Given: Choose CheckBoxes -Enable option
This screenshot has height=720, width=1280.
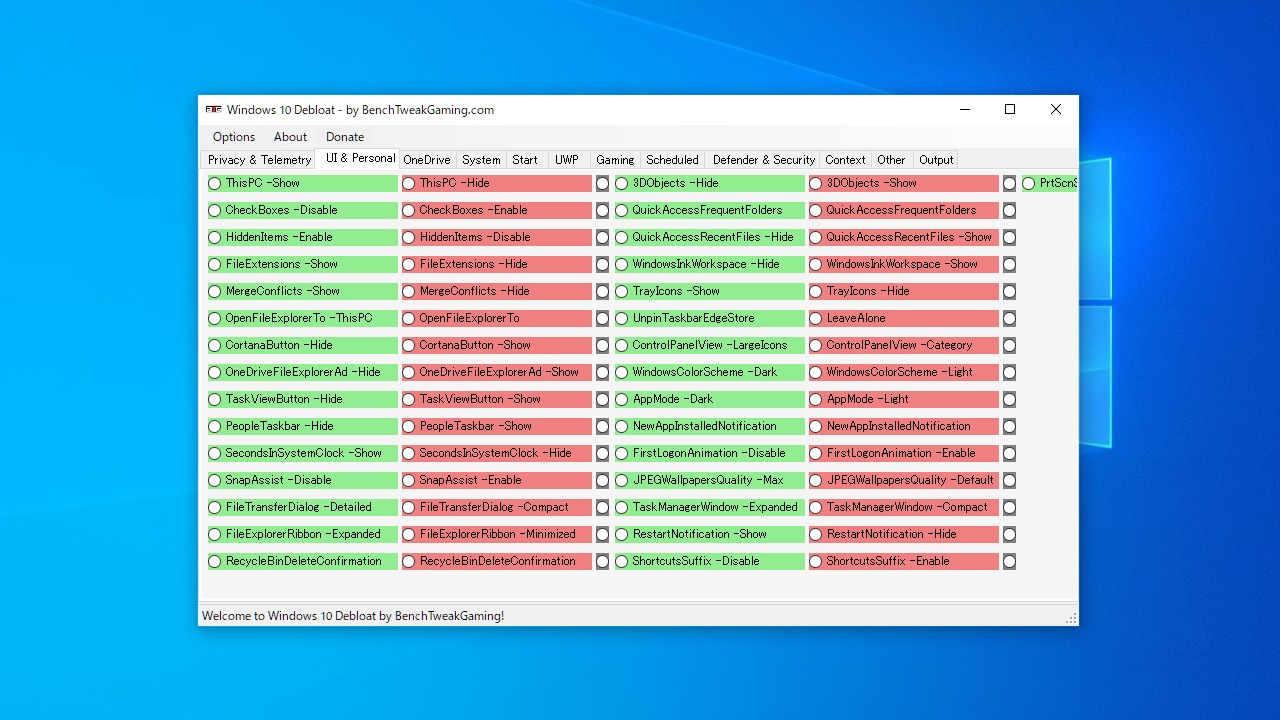Looking at the screenshot, I should coord(496,211).
